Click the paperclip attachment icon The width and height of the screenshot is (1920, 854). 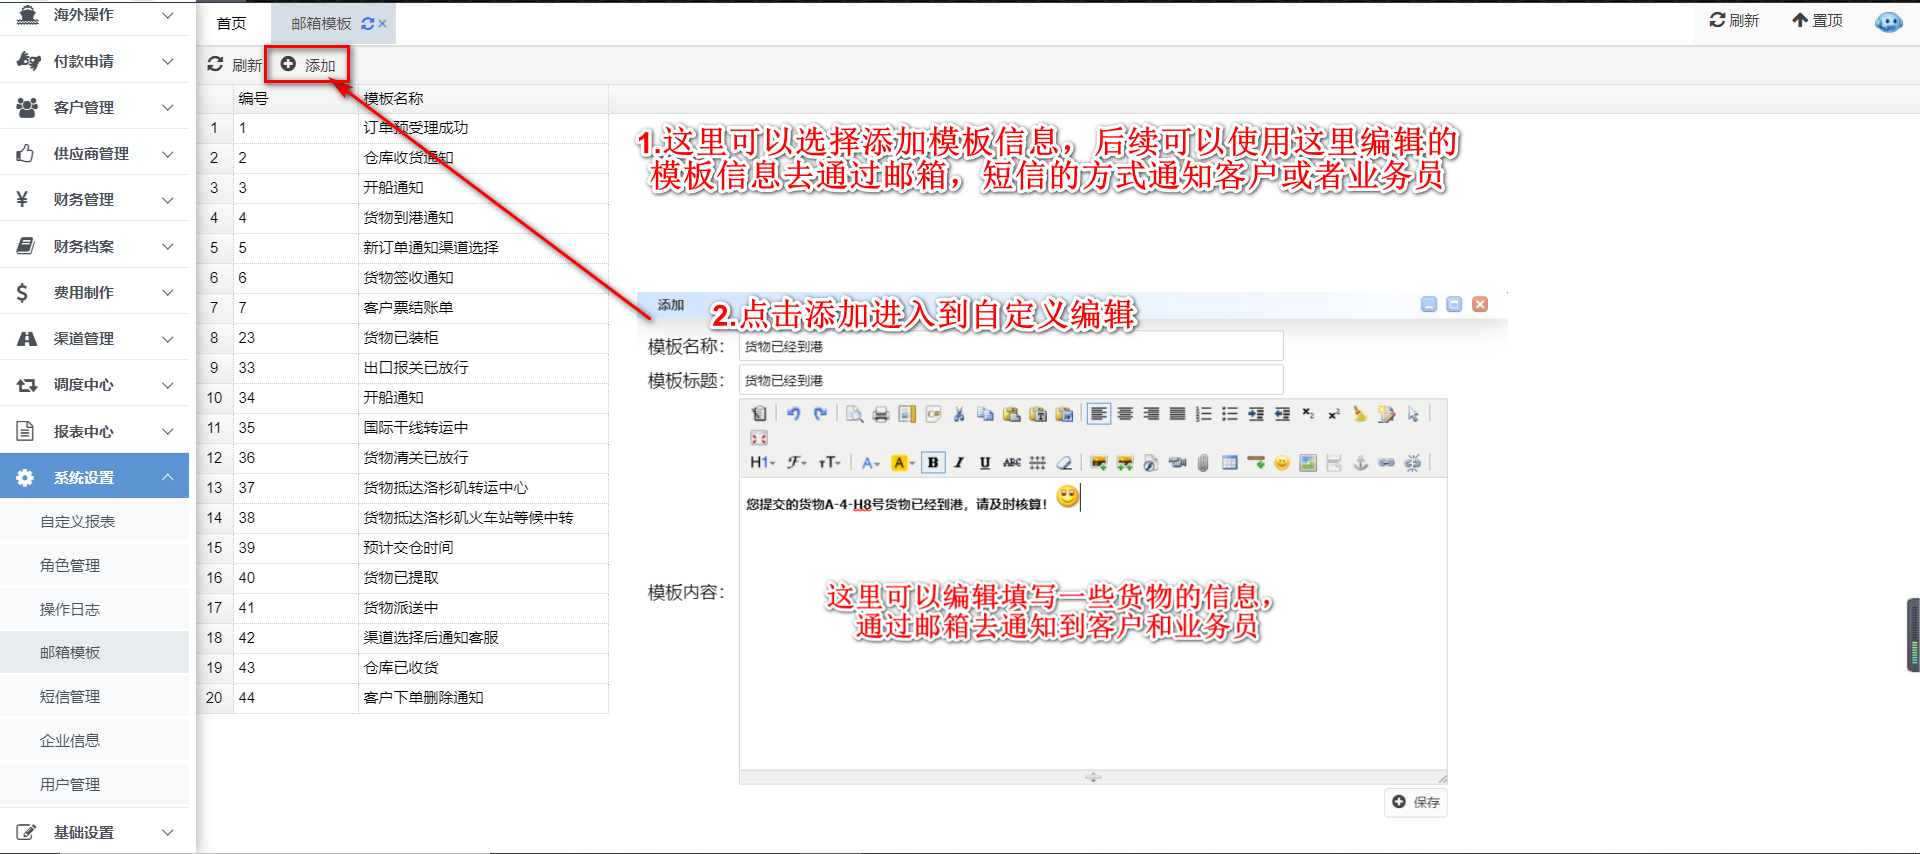point(1203,463)
